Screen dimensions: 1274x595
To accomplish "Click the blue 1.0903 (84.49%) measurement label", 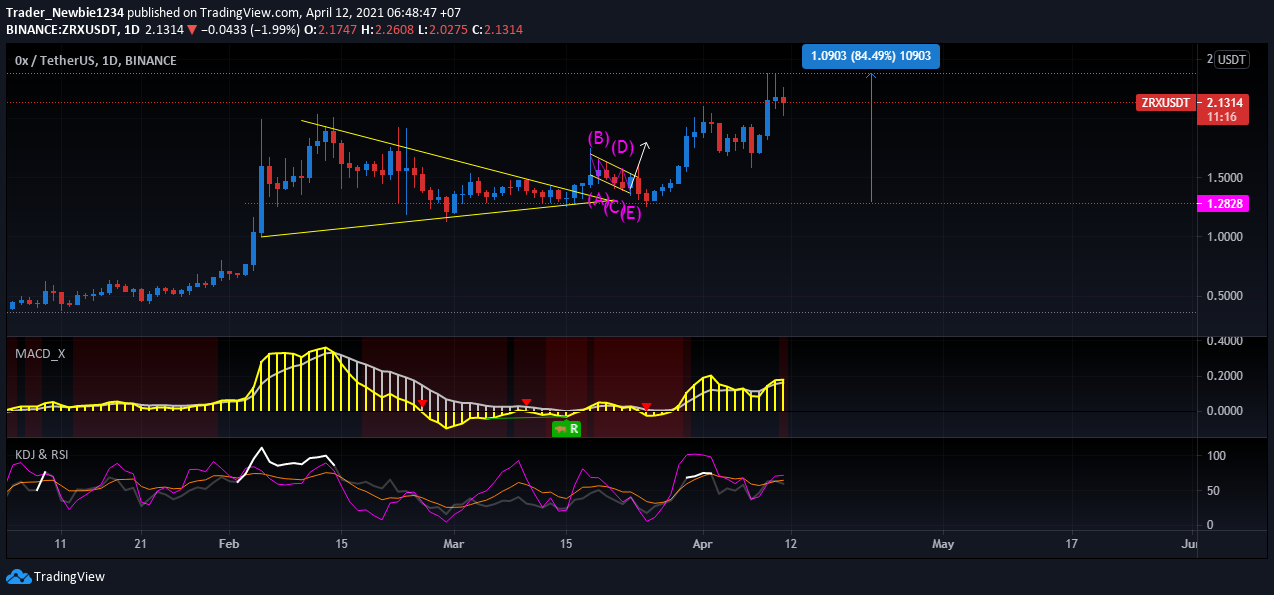I will [x=871, y=56].
